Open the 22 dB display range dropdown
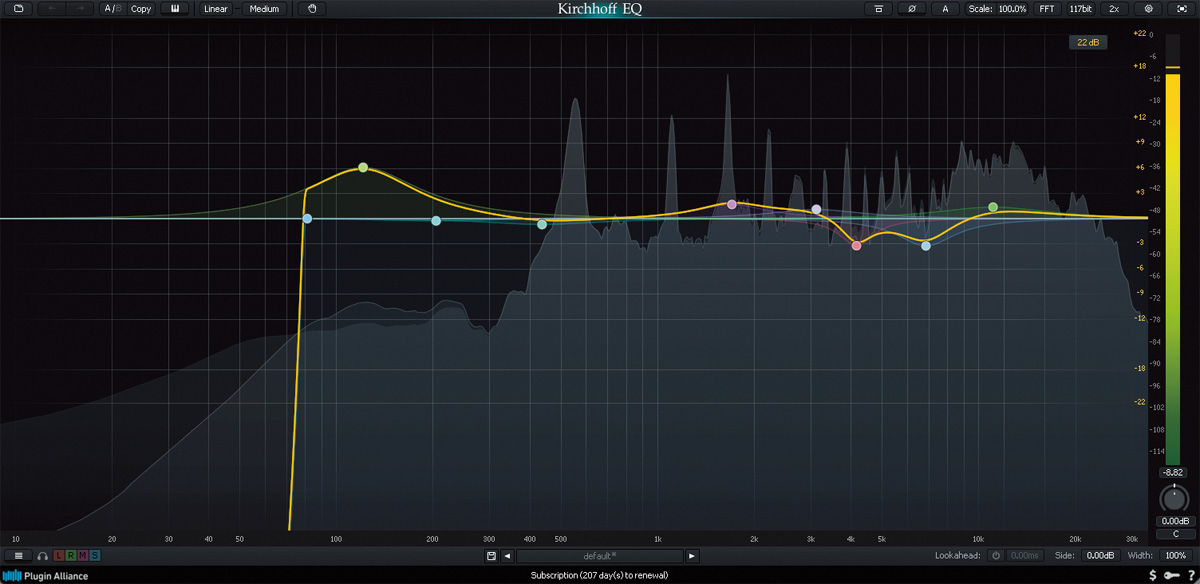Image resolution: width=1200 pixels, height=584 pixels. click(x=1087, y=42)
